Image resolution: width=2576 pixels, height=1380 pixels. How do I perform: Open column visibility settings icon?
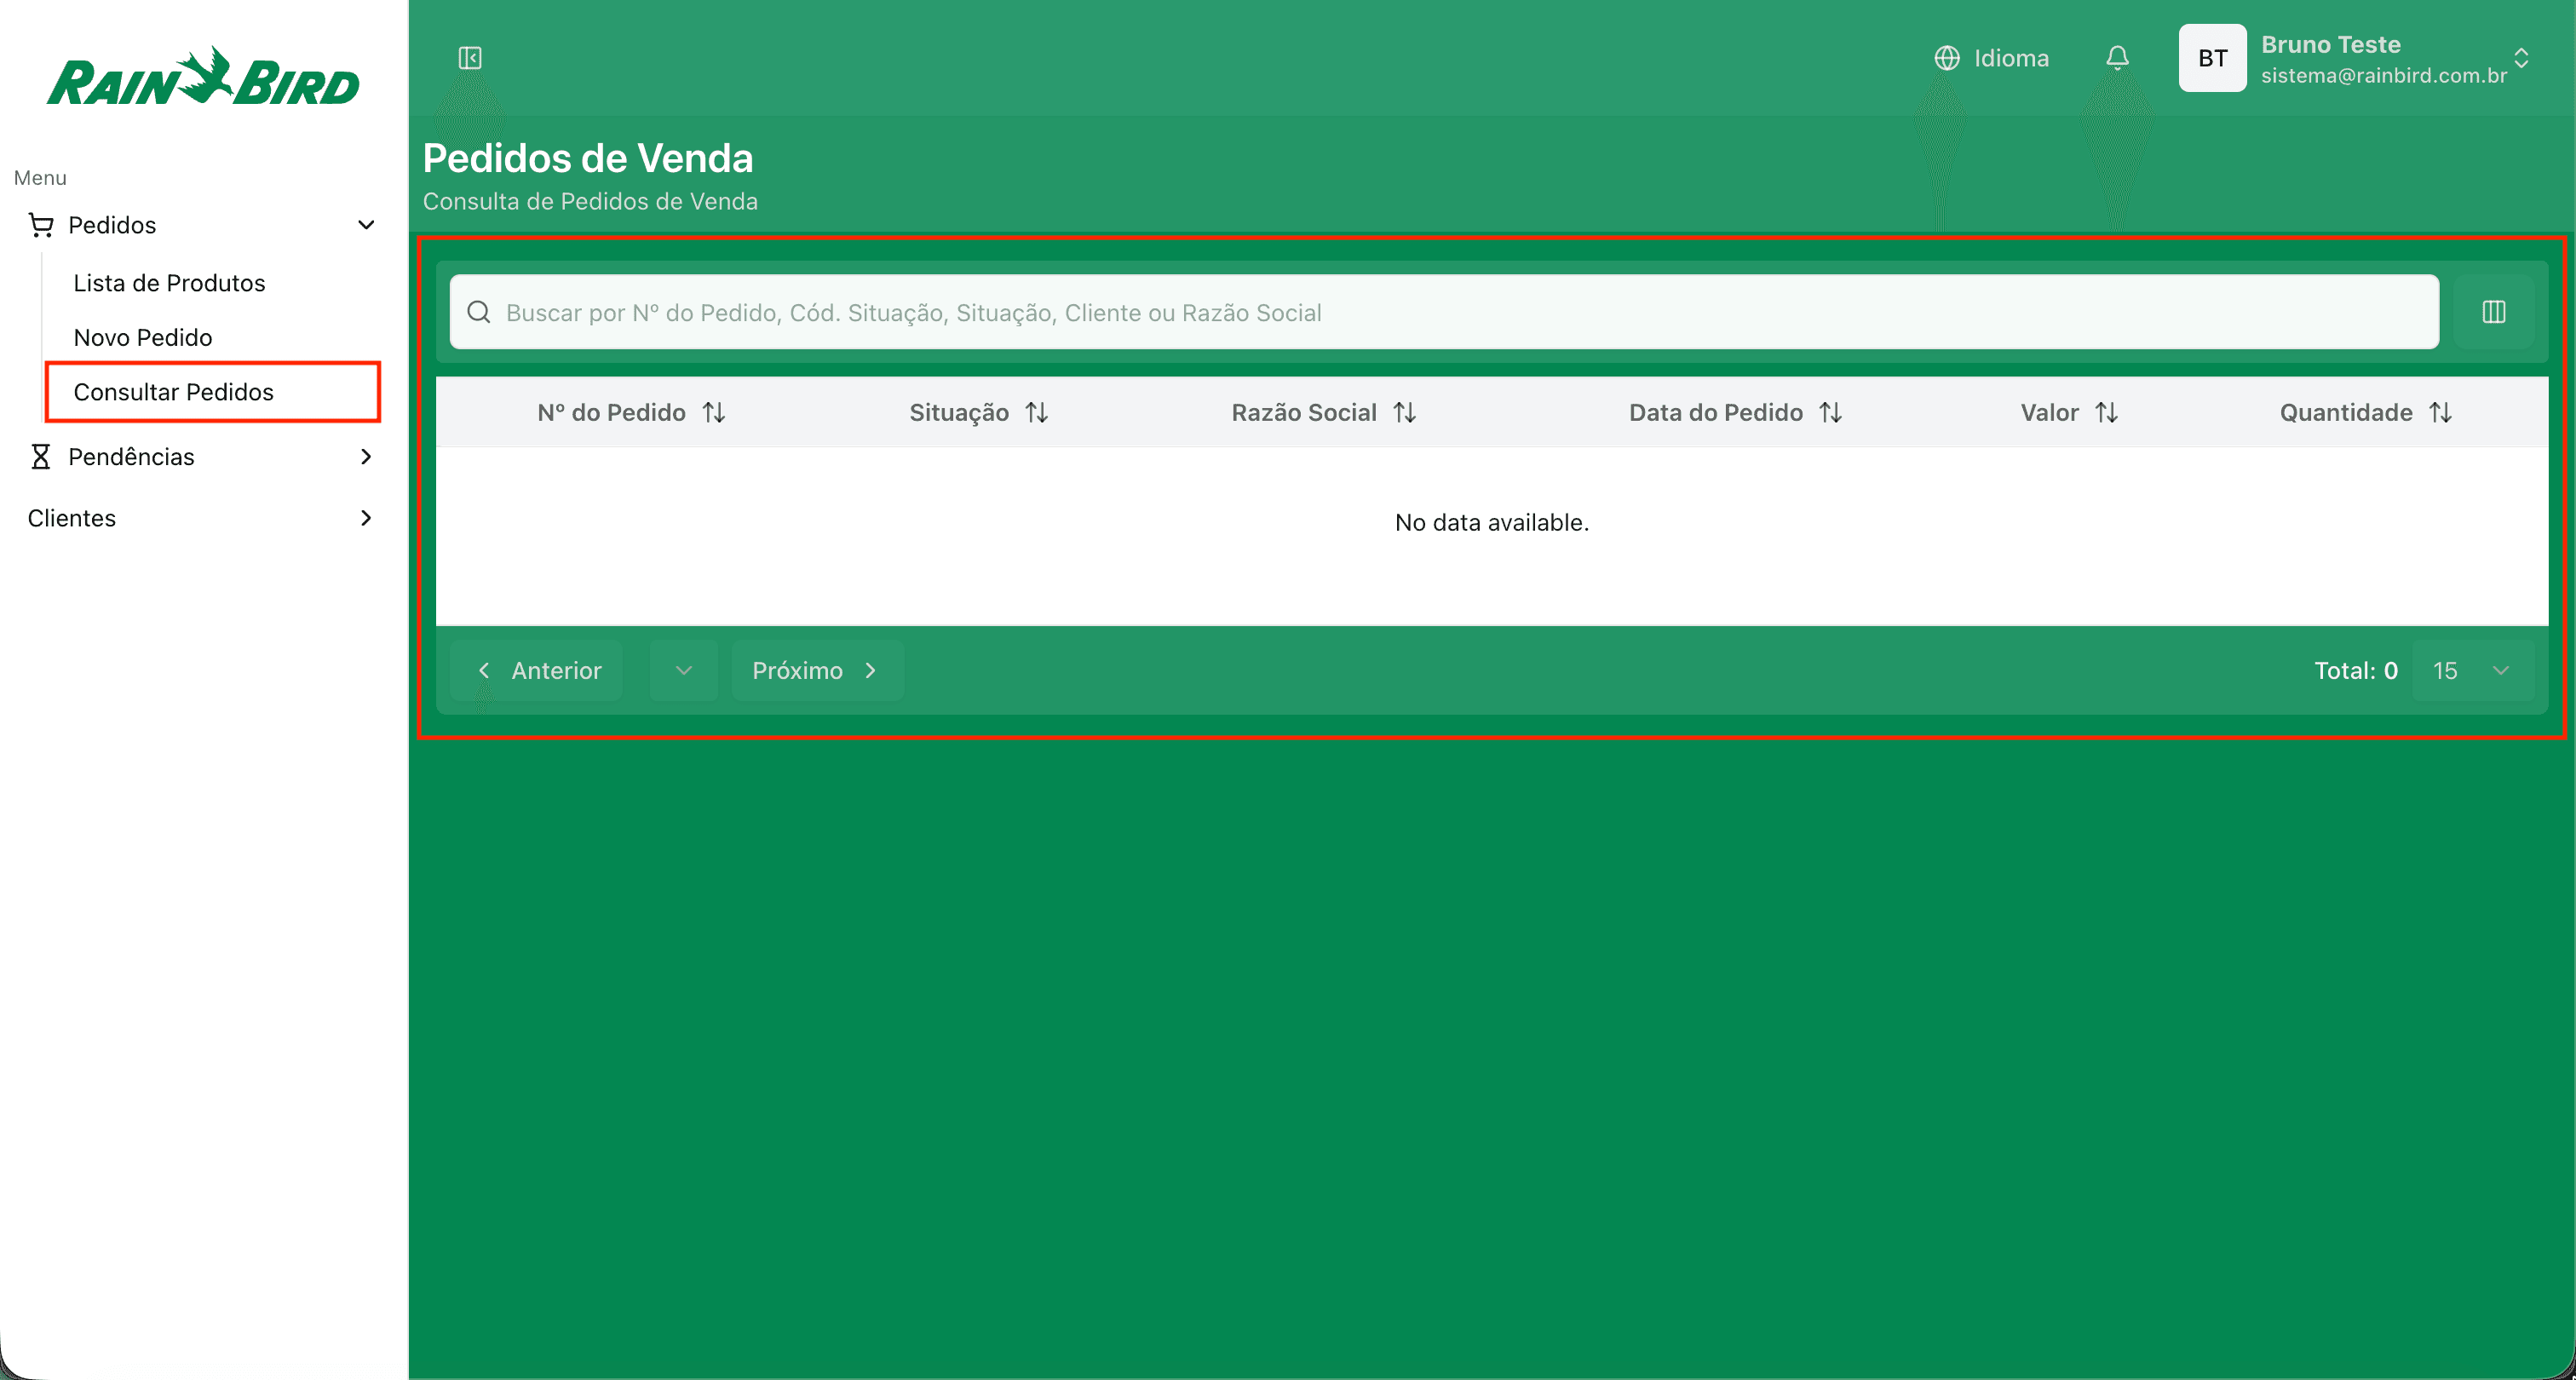point(2493,312)
